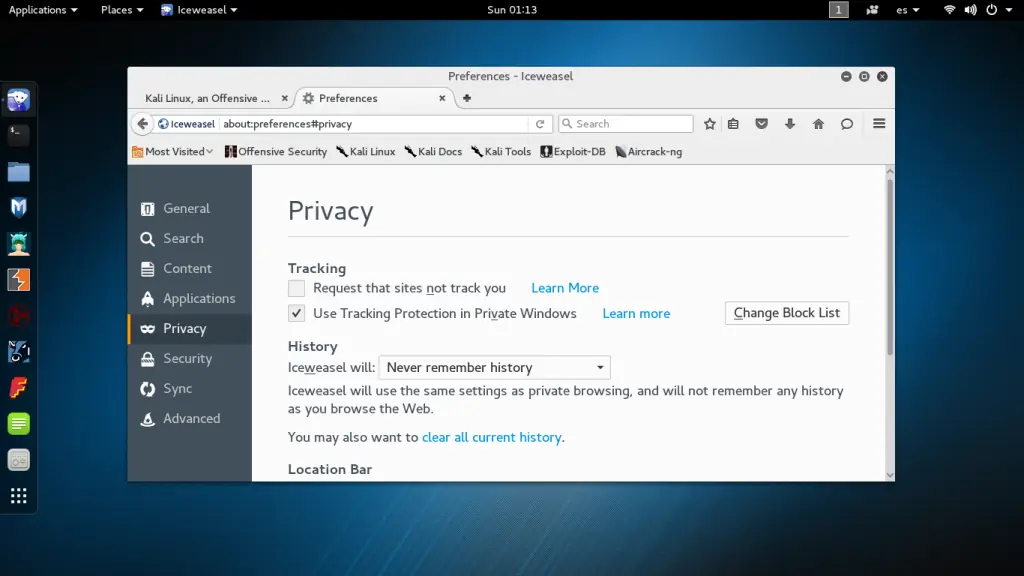The image size is (1024, 576).
Task: Open the es keyboard layout dropdown
Action: click(x=908, y=10)
